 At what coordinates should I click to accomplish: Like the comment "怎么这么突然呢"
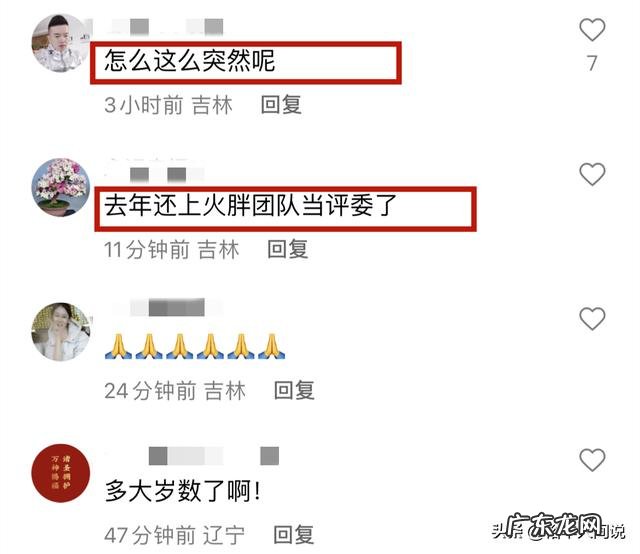[x=592, y=30]
